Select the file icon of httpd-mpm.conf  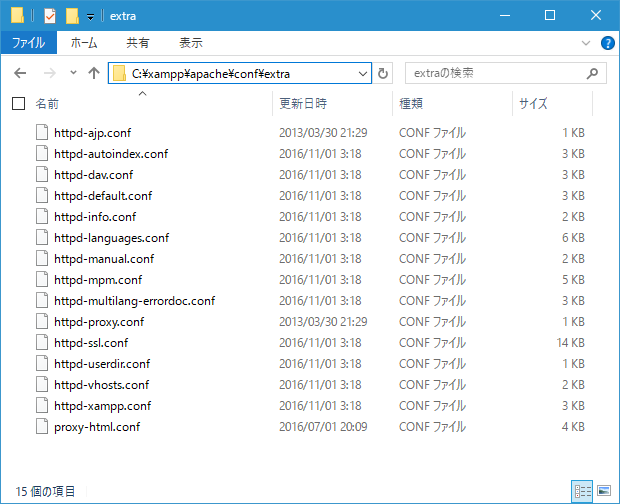(x=42, y=279)
